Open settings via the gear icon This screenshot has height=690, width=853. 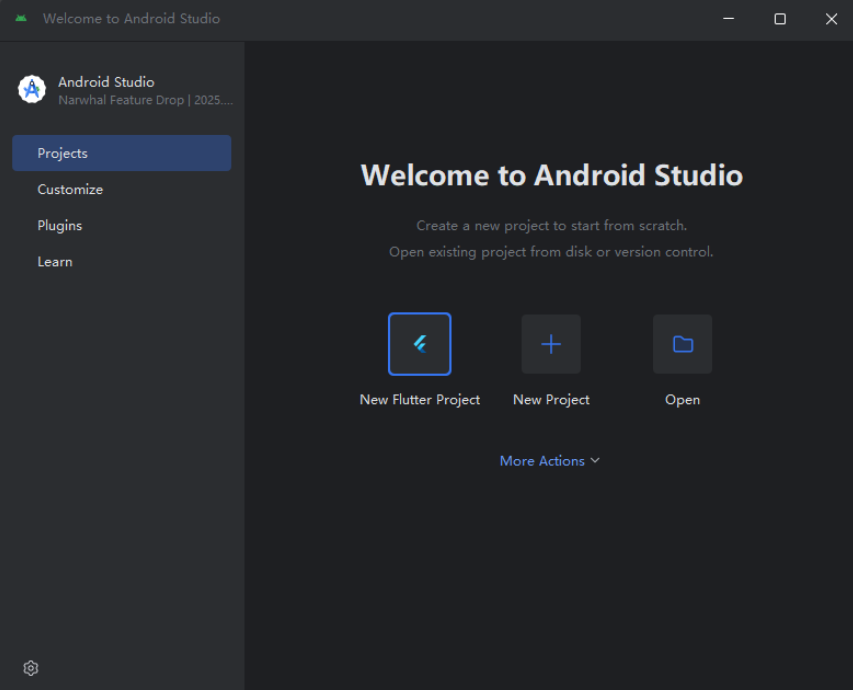pos(31,668)
